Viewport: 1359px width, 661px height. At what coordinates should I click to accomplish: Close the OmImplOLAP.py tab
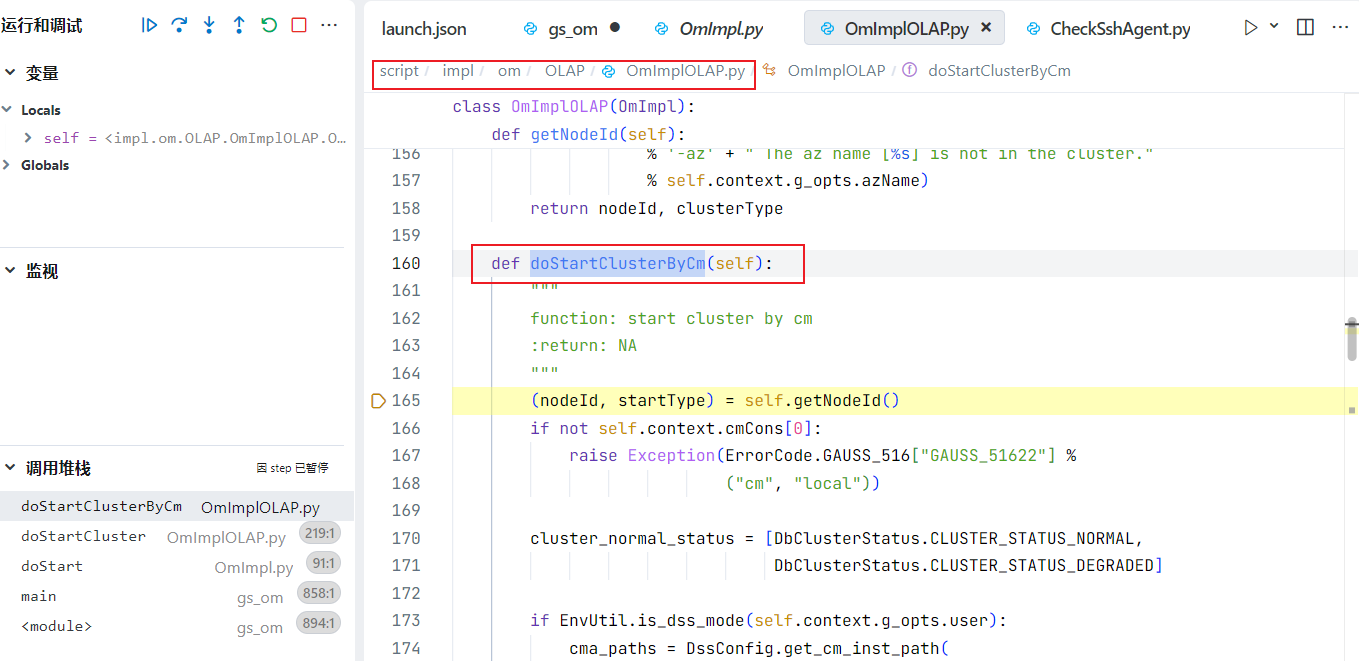[x=986, y=29]
